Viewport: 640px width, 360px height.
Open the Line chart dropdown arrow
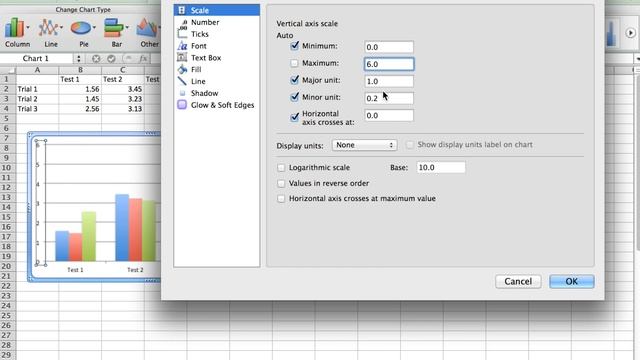[61, 28]
